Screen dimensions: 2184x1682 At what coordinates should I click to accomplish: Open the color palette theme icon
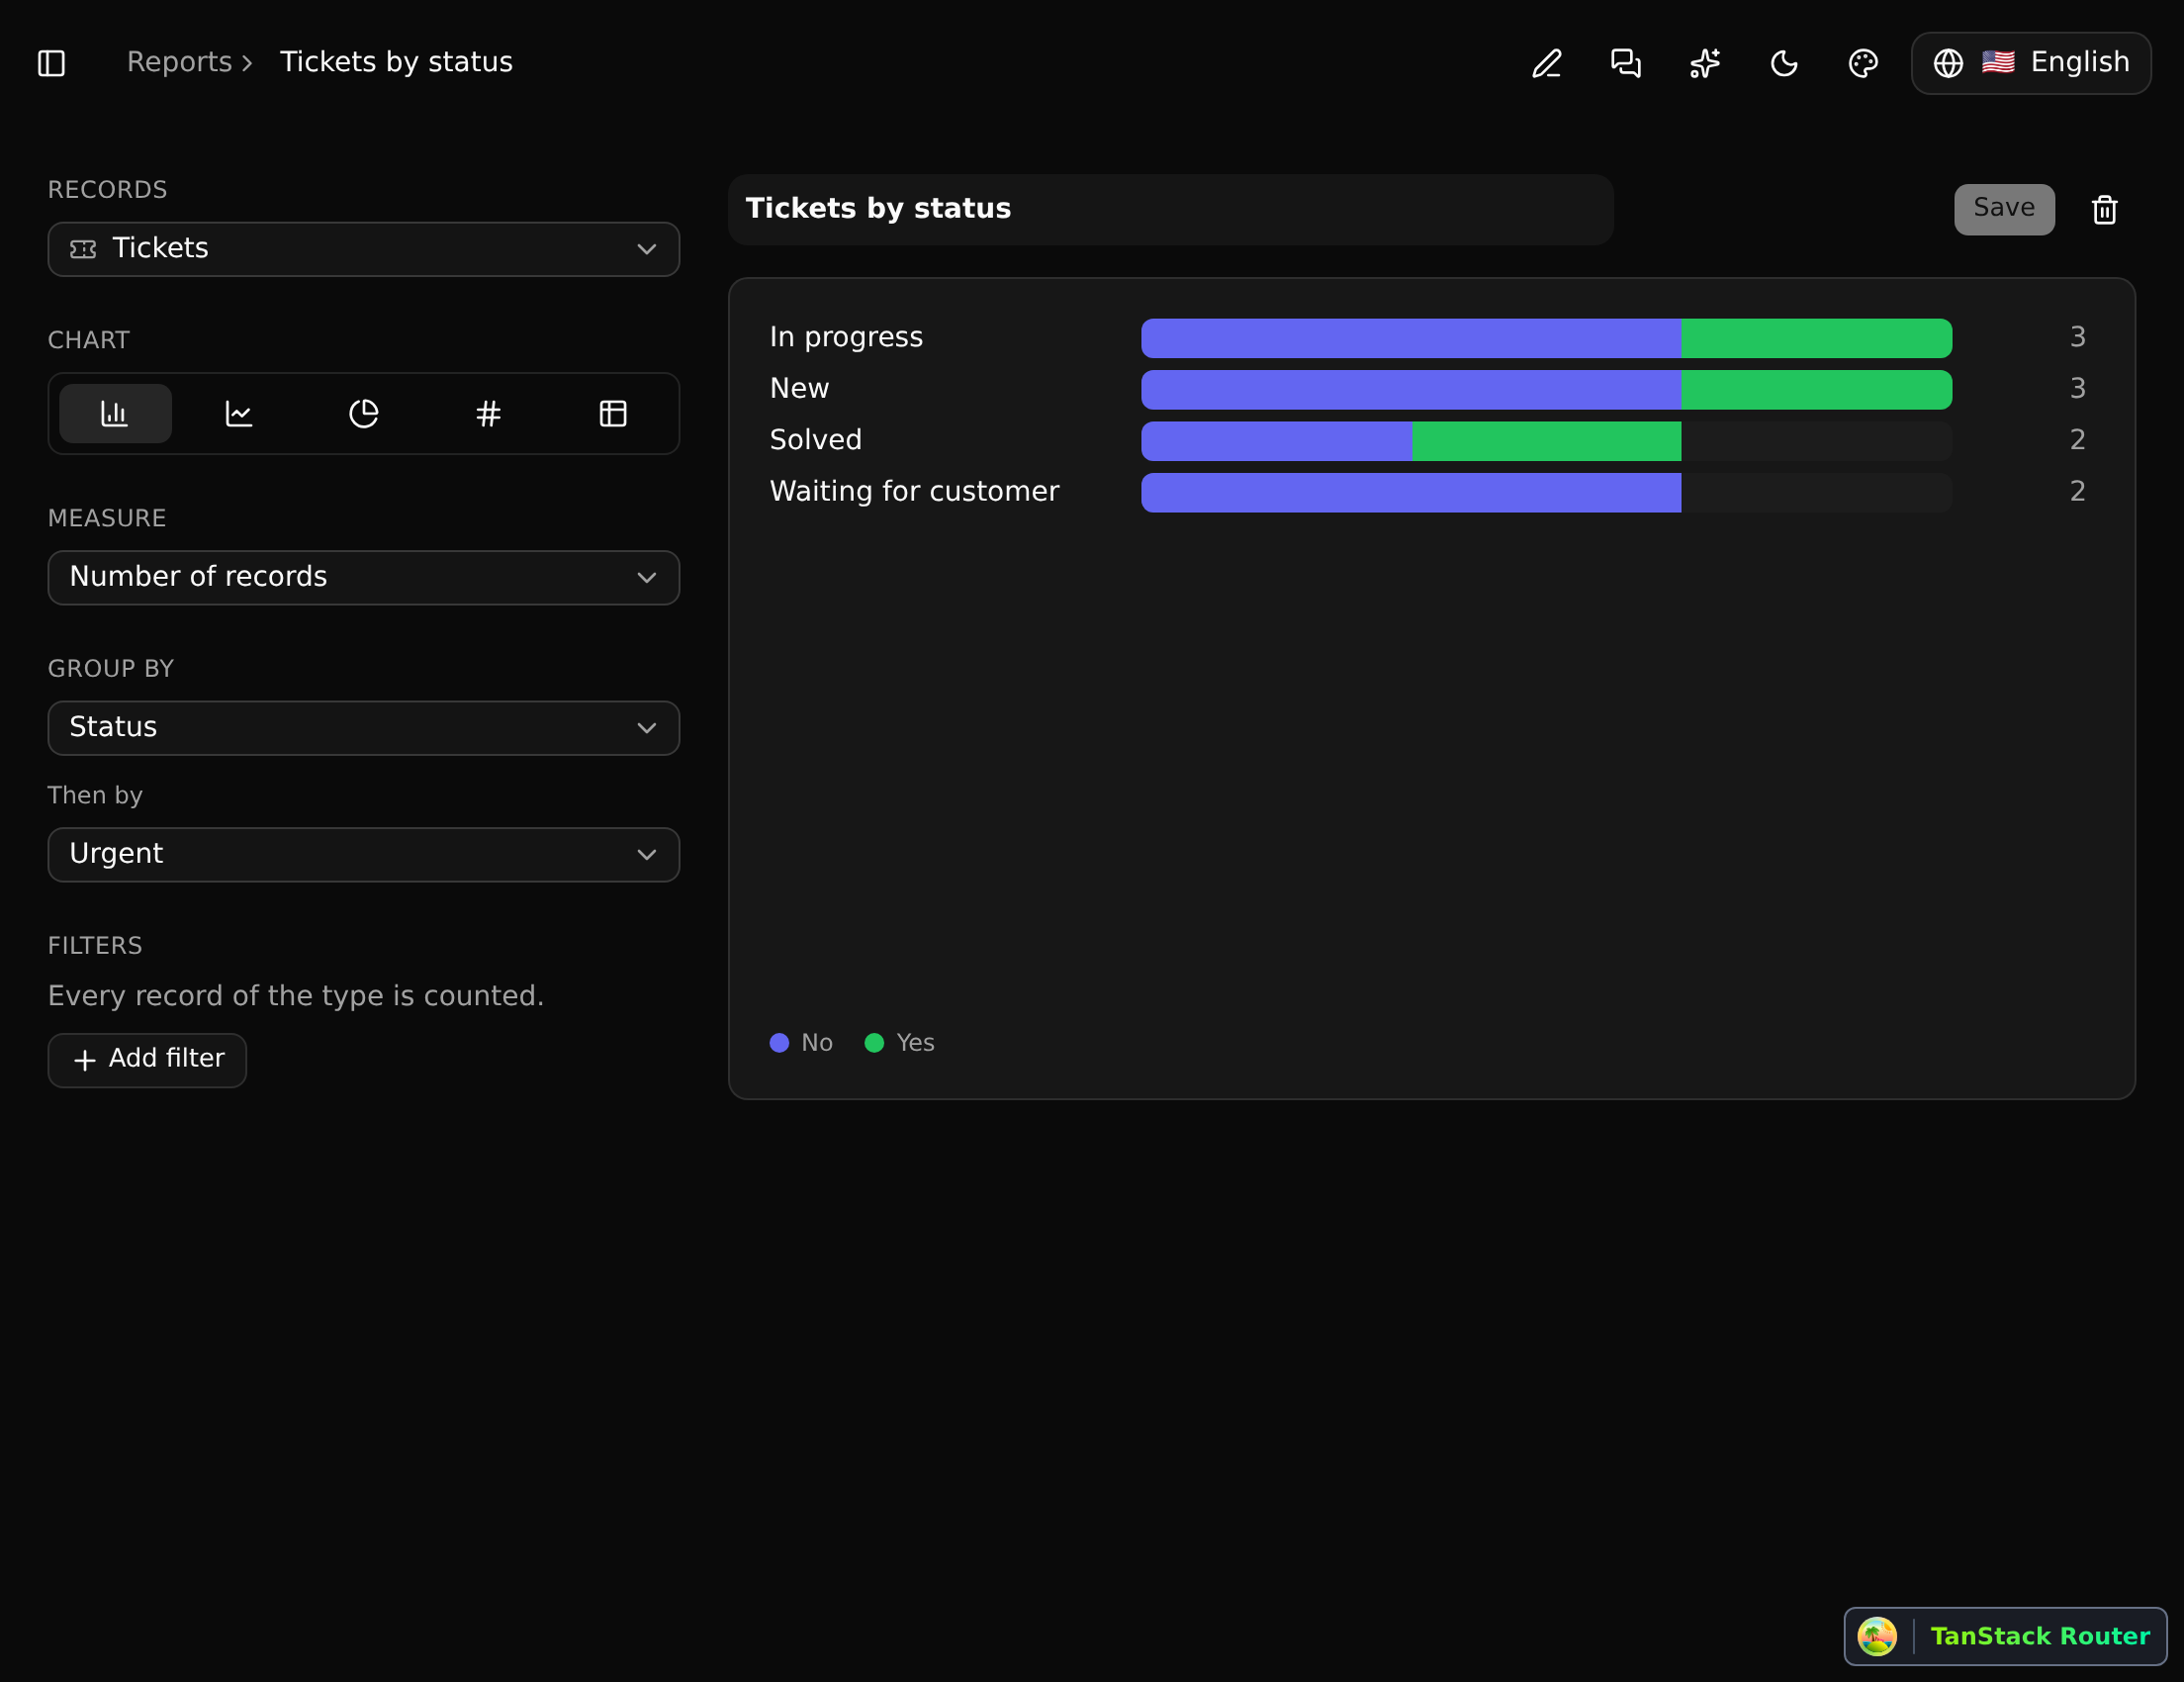click(x=1863, y=63)
